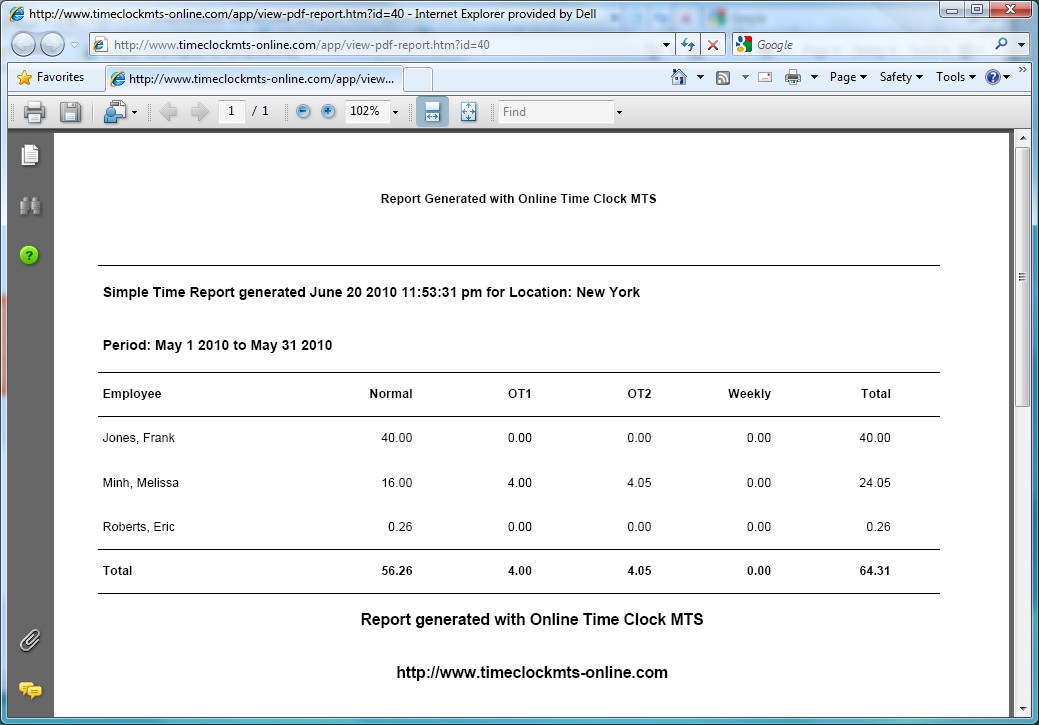
Task: Open the Page menu
Action: click(x=848, y=78)
